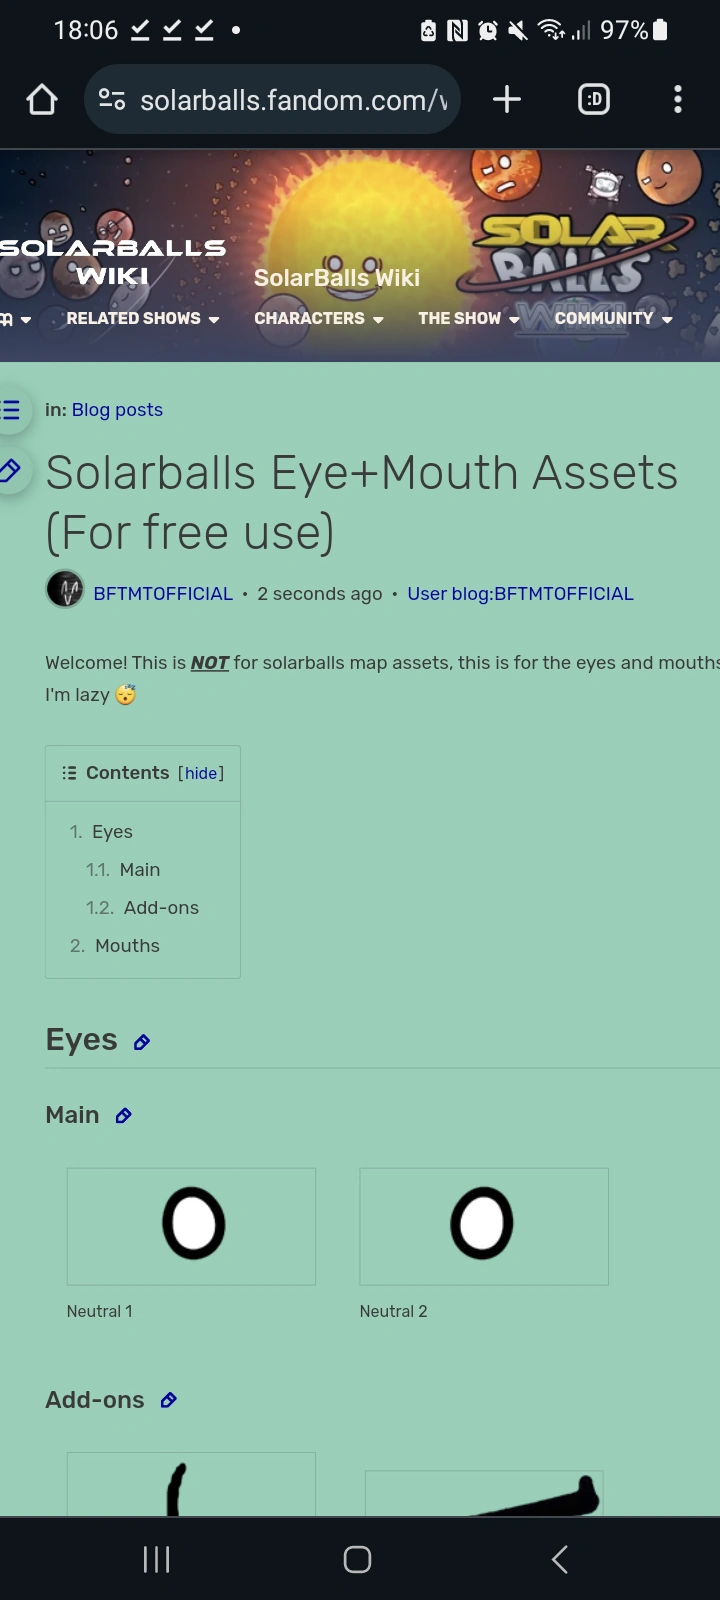Jump to Mouths in the Contents list
The width and height of the screenshot is (720, 1600).
127,945
